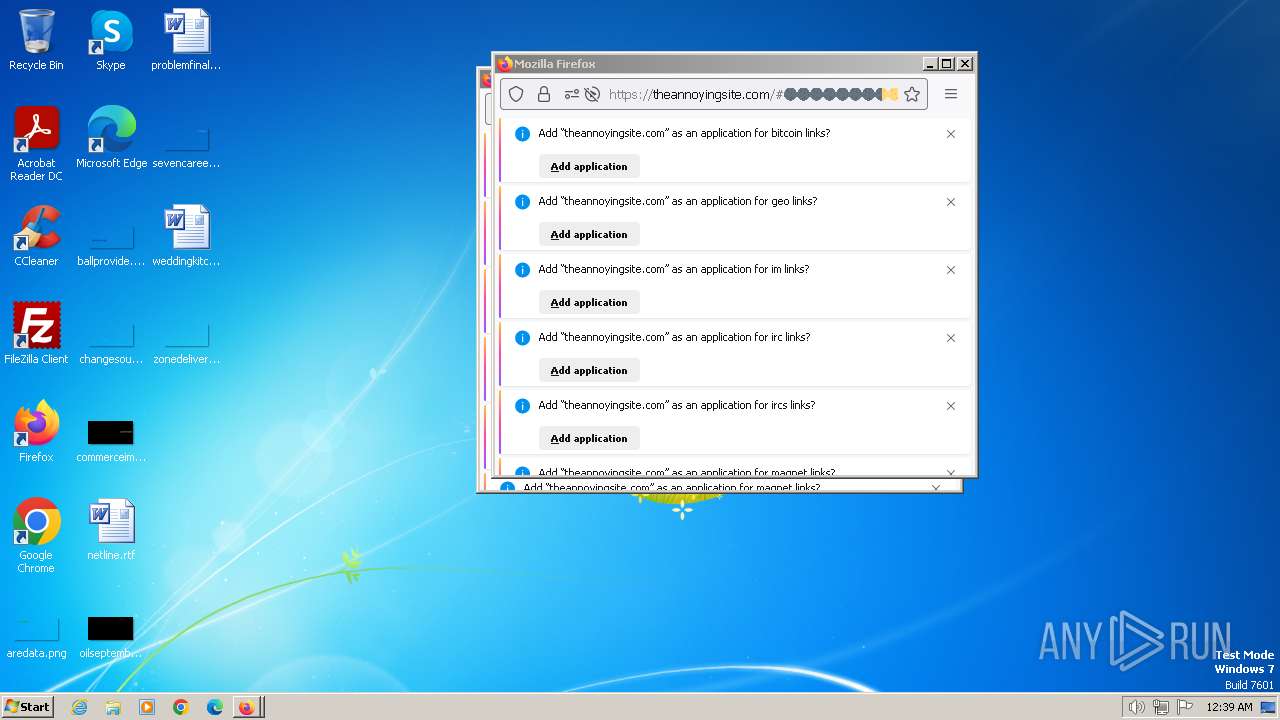Viewport: 1280px width, 720px height.
Task: Select the netline.rtf document
Action: click(111, 530)
